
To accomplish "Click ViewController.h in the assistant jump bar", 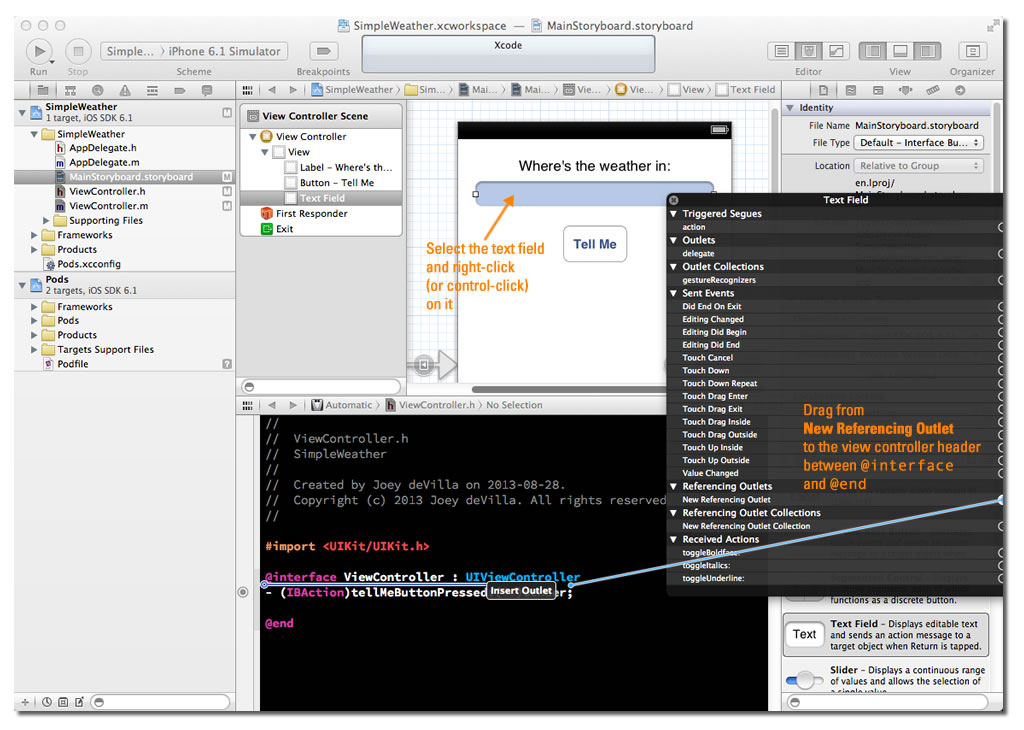I will pos(430,405).
